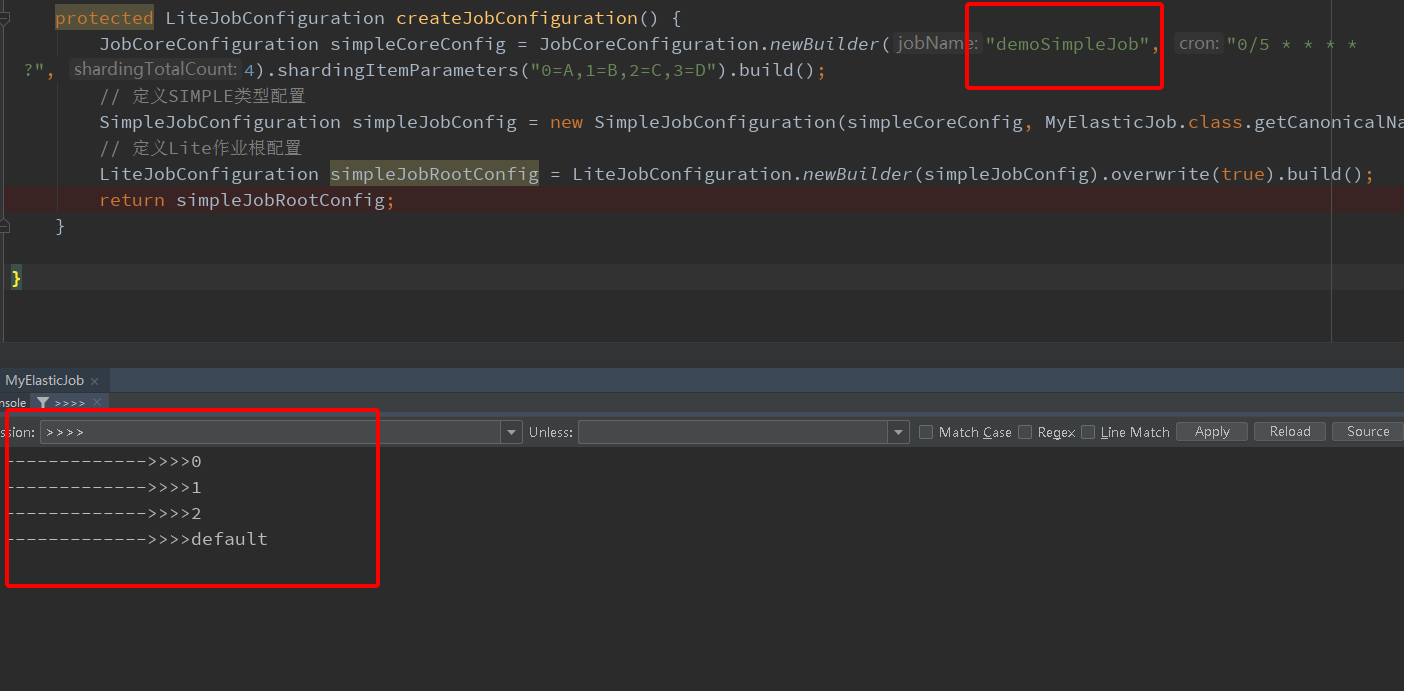The height and width of the screenshot is (691, 1404).
Task: Close the >>>> filter tab
Action: [97, 403]
